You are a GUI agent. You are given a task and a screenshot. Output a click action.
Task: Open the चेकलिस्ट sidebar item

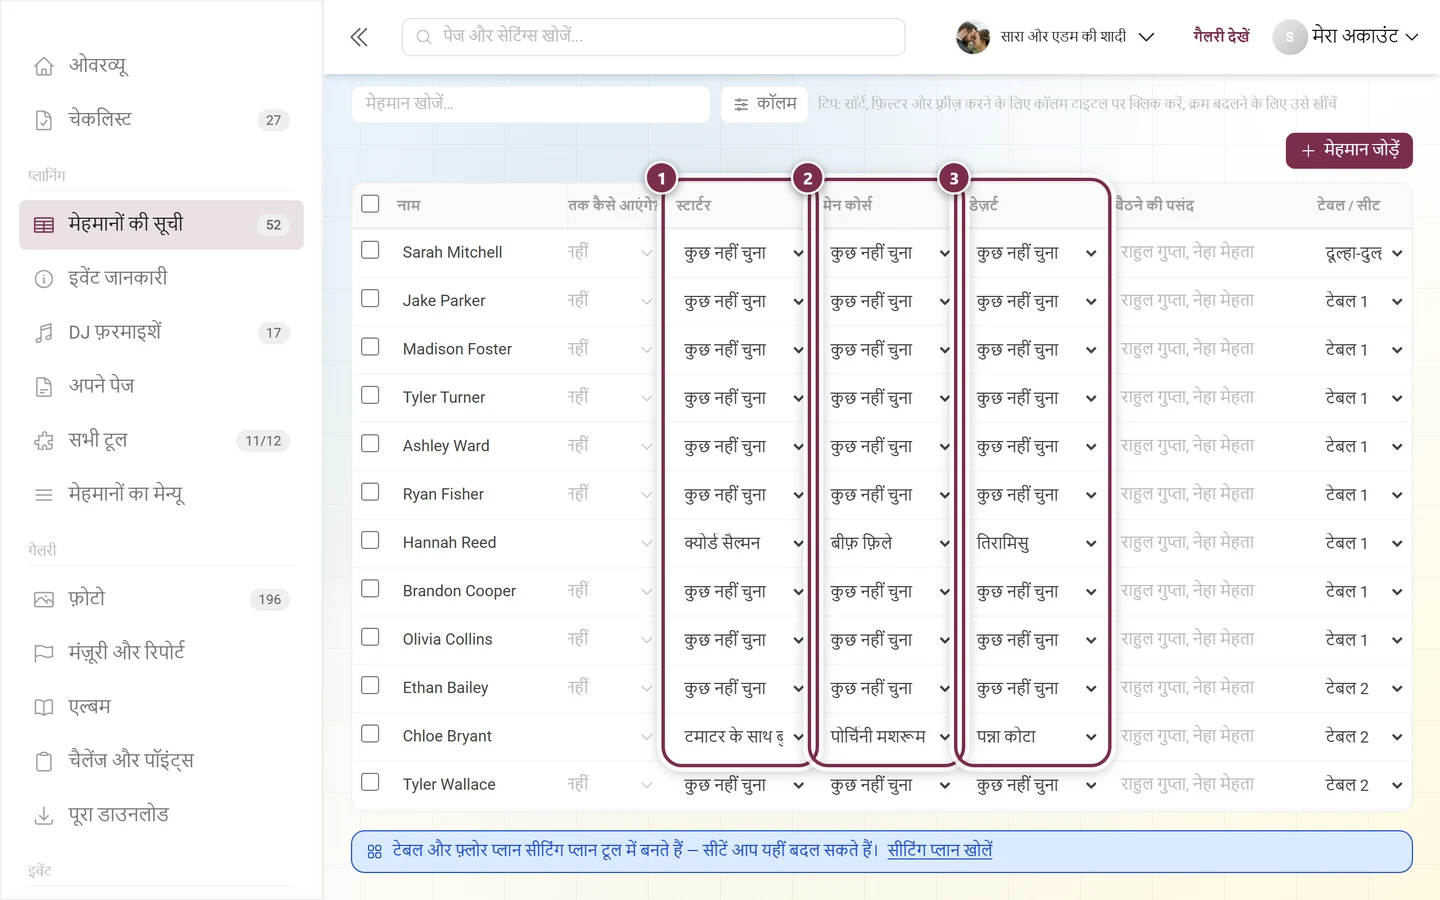162,120
